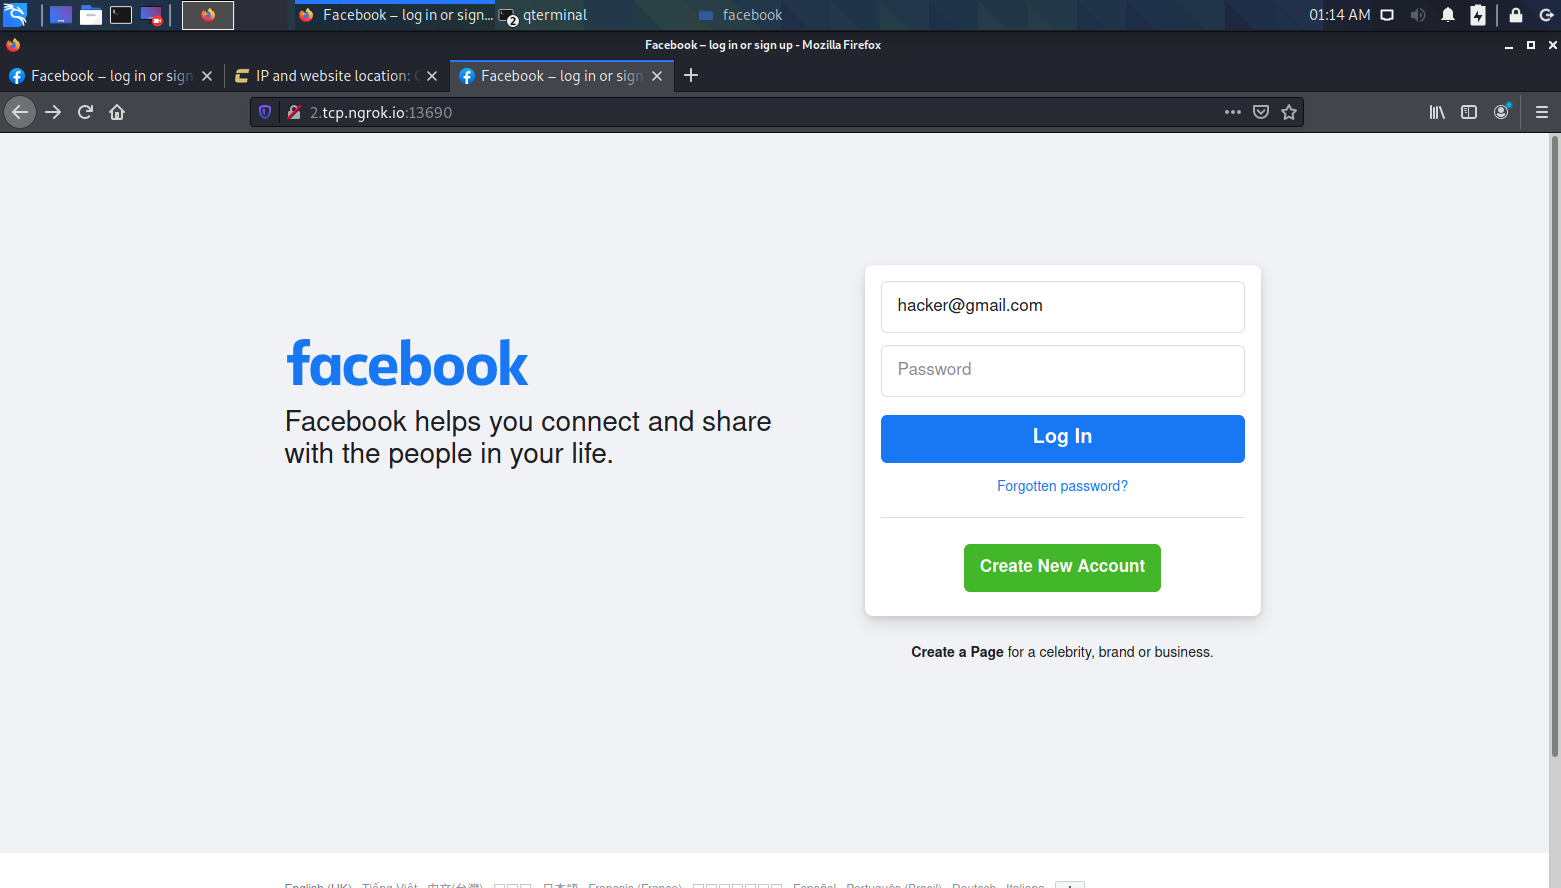Reload the current page
This screenshot has height=888, width=1561.
[85, 112]
